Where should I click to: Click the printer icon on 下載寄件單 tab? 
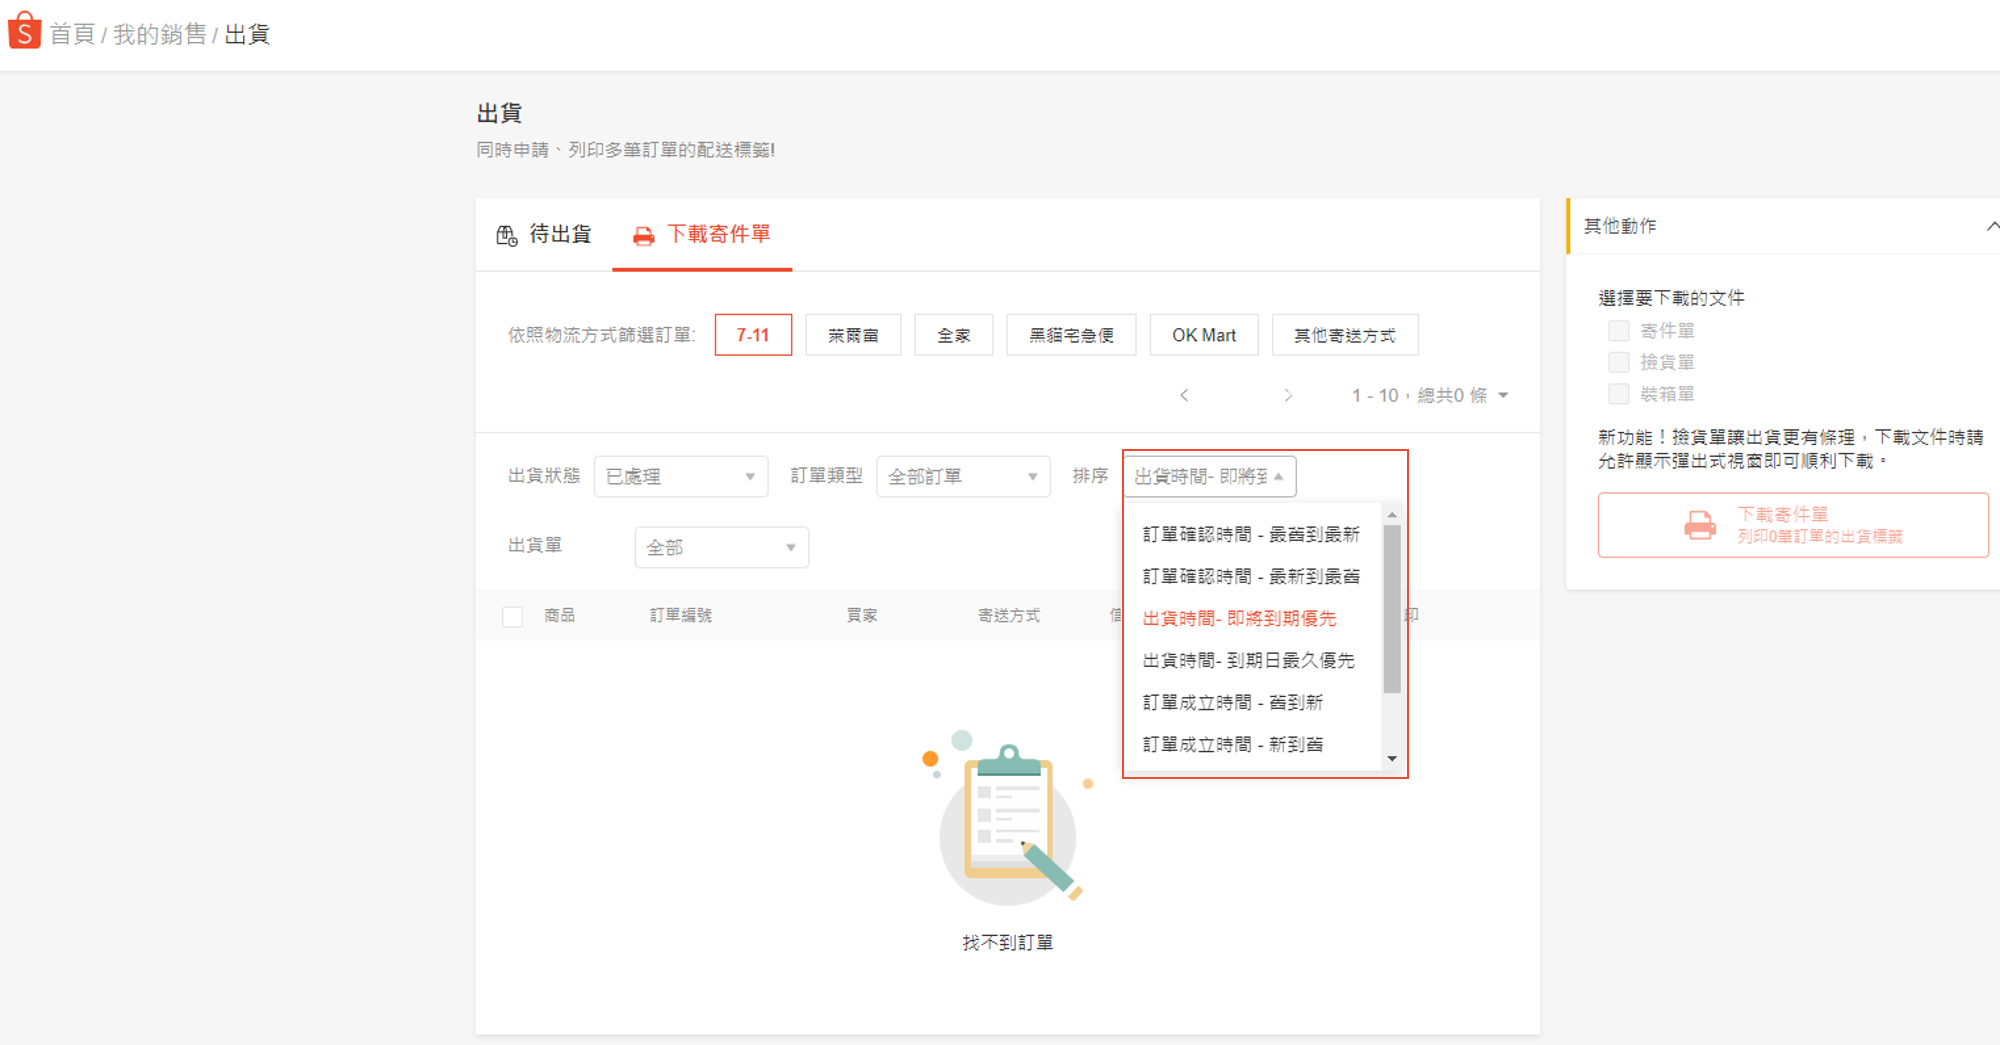[x=643, y=236]
